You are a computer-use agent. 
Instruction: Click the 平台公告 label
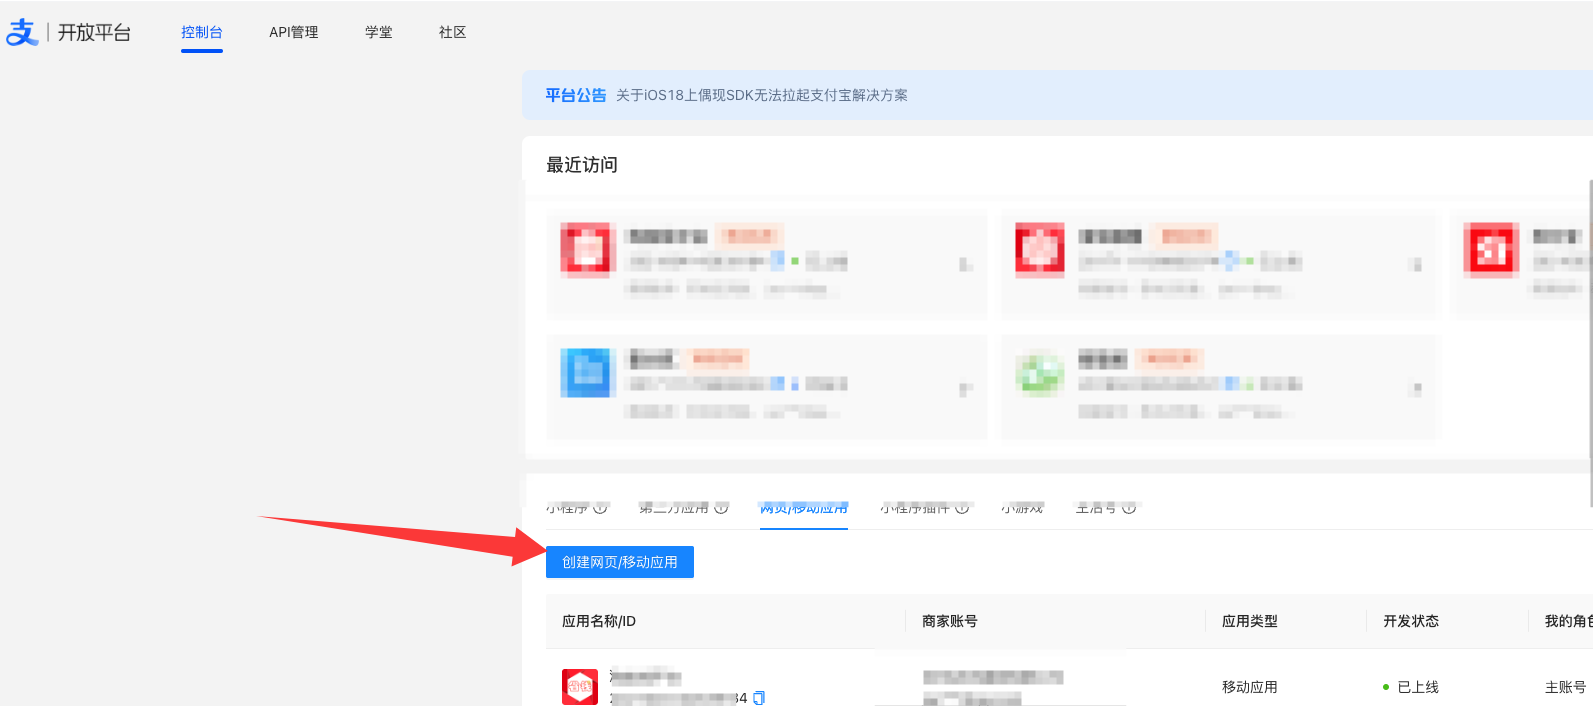pyautogui.click(x=575, y=95)
